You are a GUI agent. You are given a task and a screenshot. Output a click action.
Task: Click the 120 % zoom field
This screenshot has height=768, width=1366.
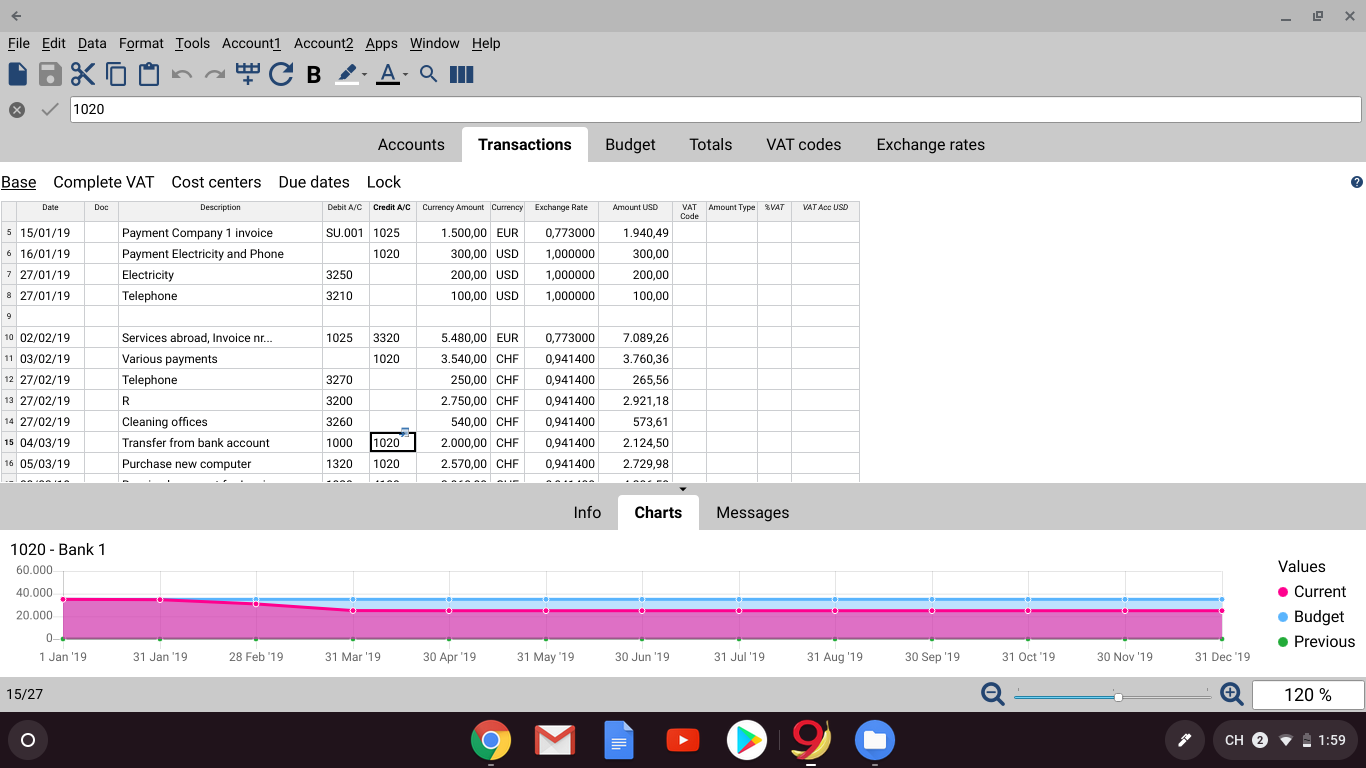pos(1308,695)
